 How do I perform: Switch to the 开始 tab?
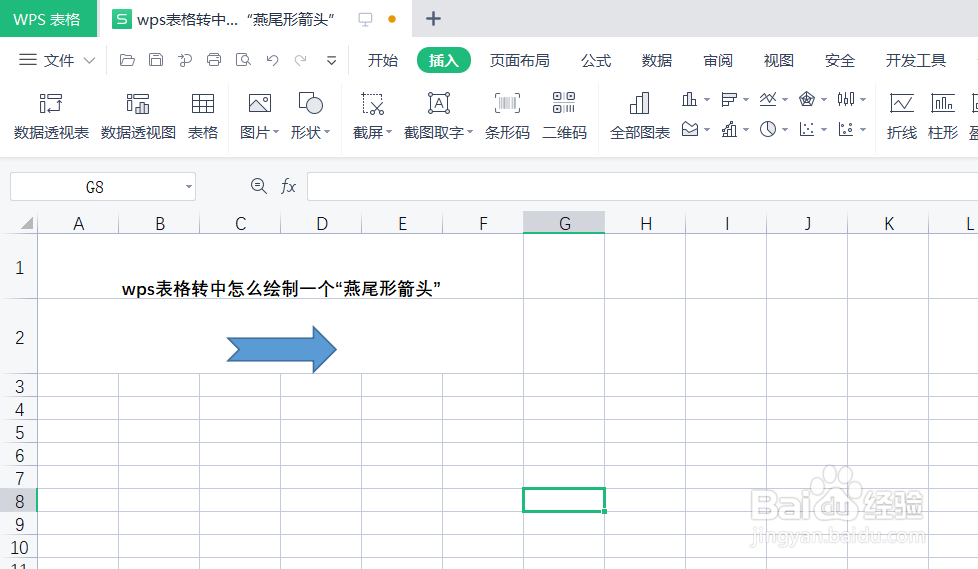click(x=382, y=61)
